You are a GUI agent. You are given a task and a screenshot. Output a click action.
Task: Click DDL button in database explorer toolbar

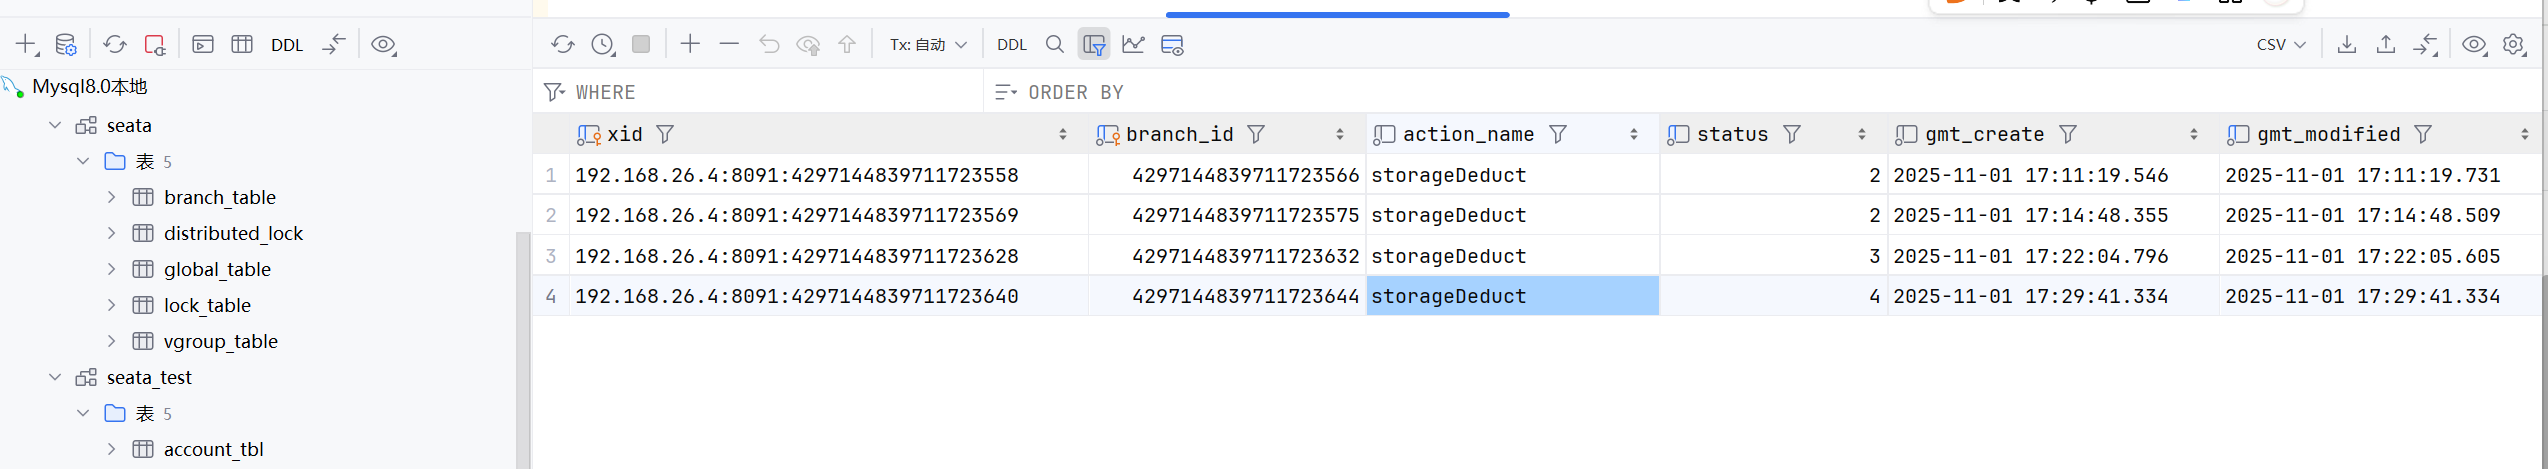pyautogui.click(x=287, y=45)
